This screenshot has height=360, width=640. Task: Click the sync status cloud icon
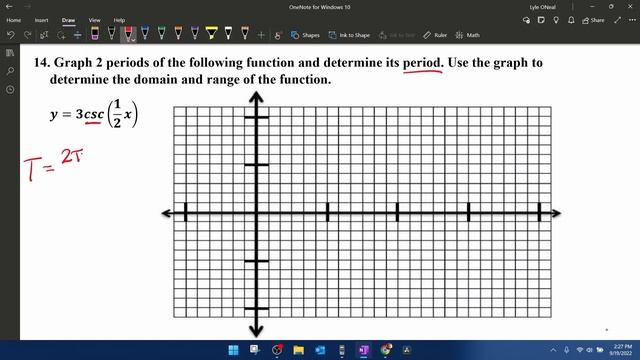pos(526,20)
